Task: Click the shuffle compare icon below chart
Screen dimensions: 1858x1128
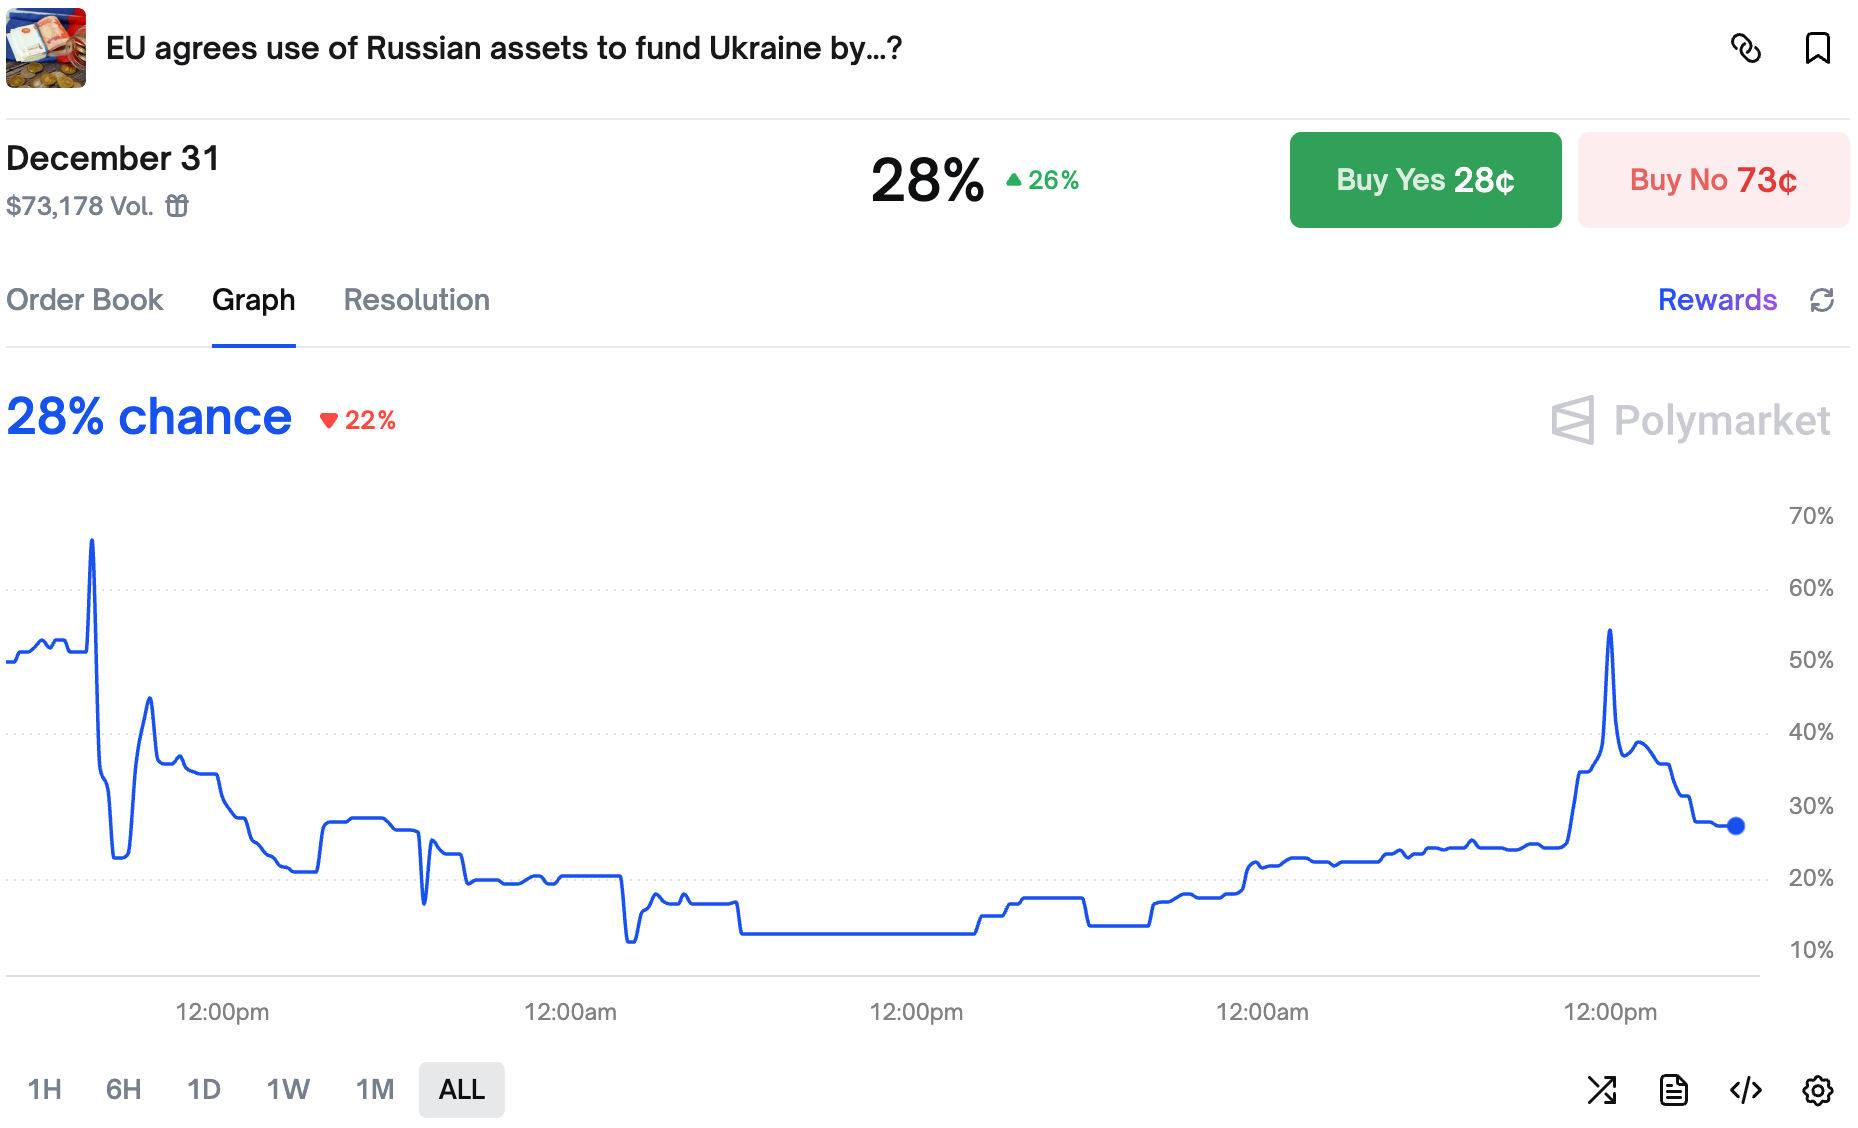Action: (x=1602, y=1090)
